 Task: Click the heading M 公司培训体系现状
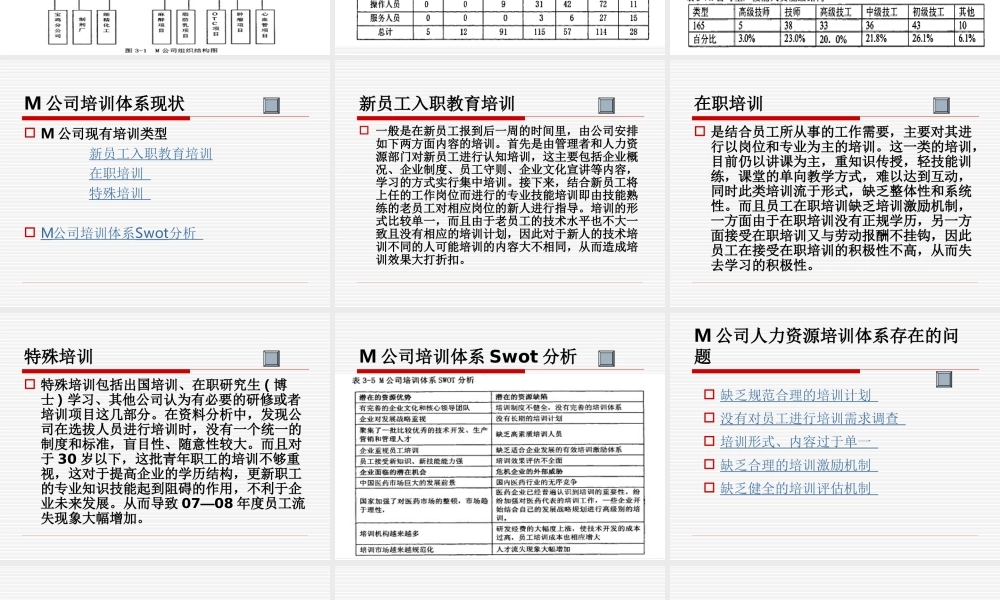pyautogui.click(x=105, y=103)
